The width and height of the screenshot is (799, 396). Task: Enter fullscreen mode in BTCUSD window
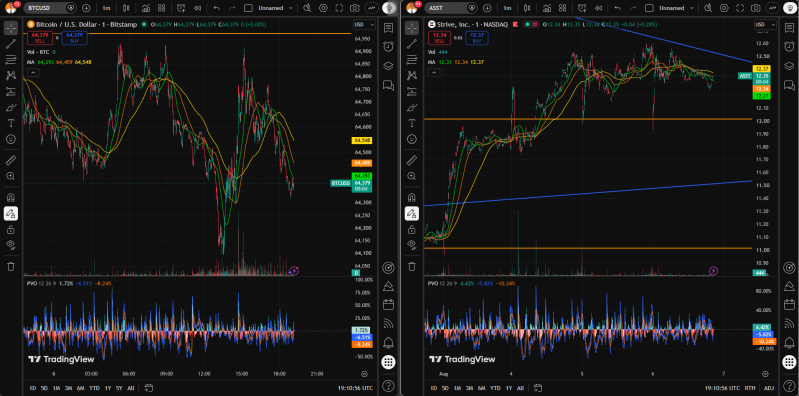pos(339,8)
